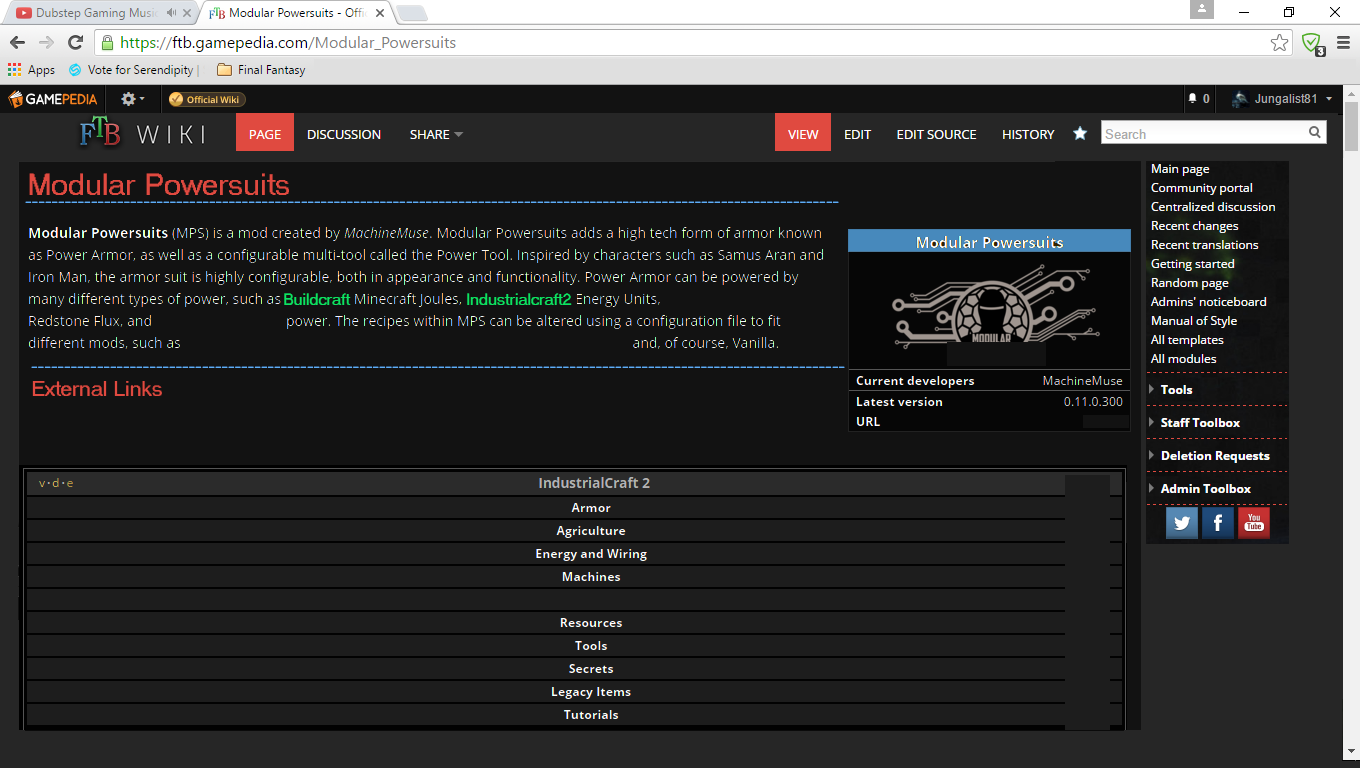Expand the Agriculture navbox row
Image resolution: width=1360 pixels, height=768 pixels.
click(x=591, y=531)
